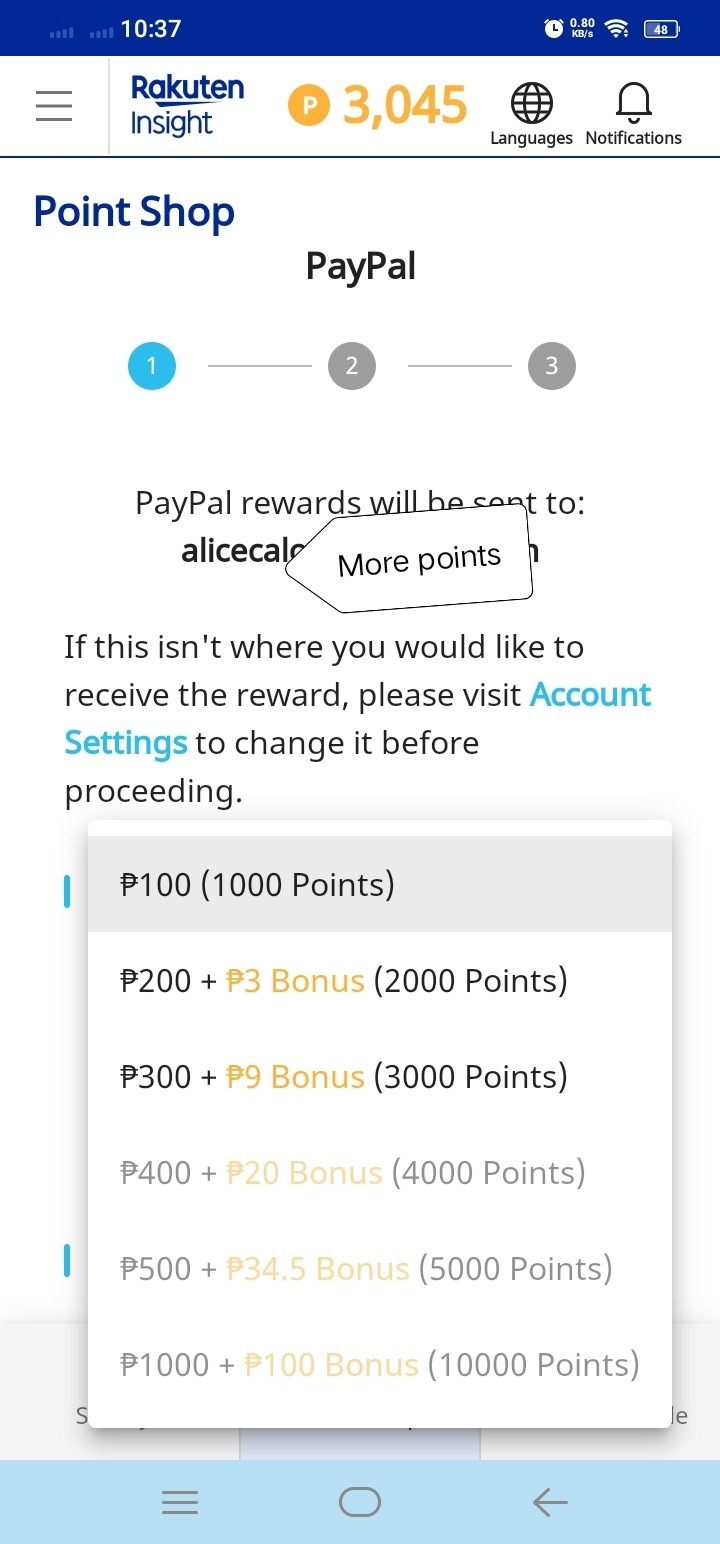Go to step 2 indicator

[352, 366]
